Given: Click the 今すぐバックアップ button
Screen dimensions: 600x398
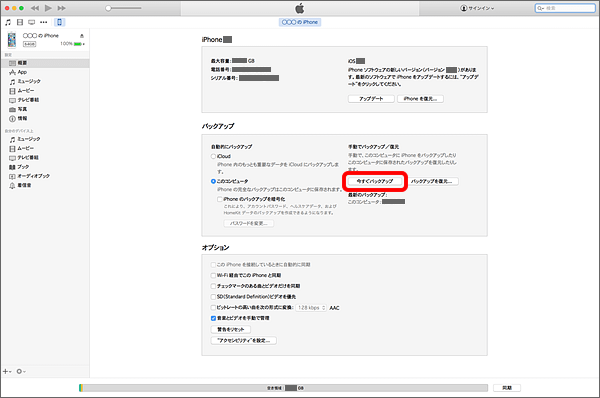Looking at the screenshot, I should point(375,181).
